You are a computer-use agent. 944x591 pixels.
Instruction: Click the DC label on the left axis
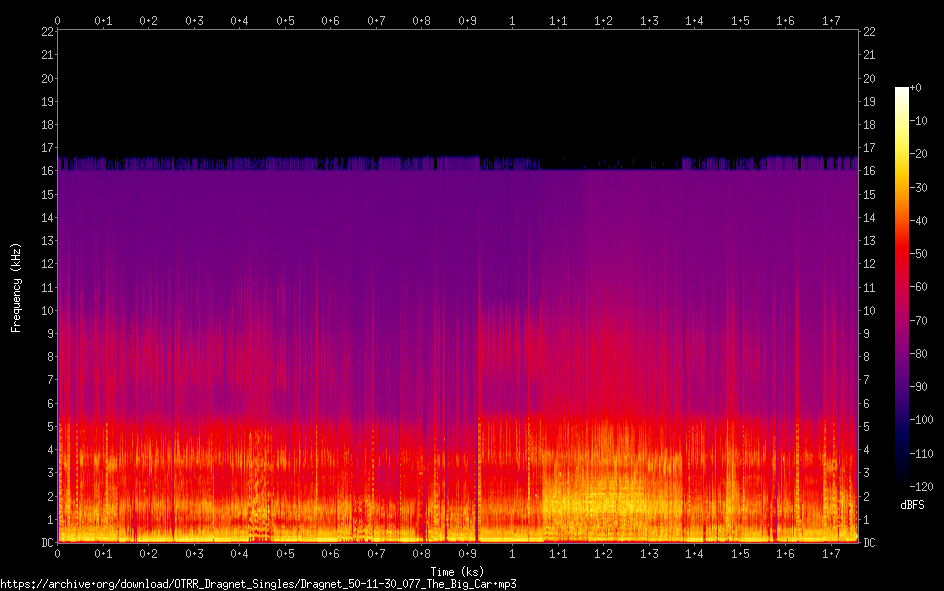(x=47, y=543)
